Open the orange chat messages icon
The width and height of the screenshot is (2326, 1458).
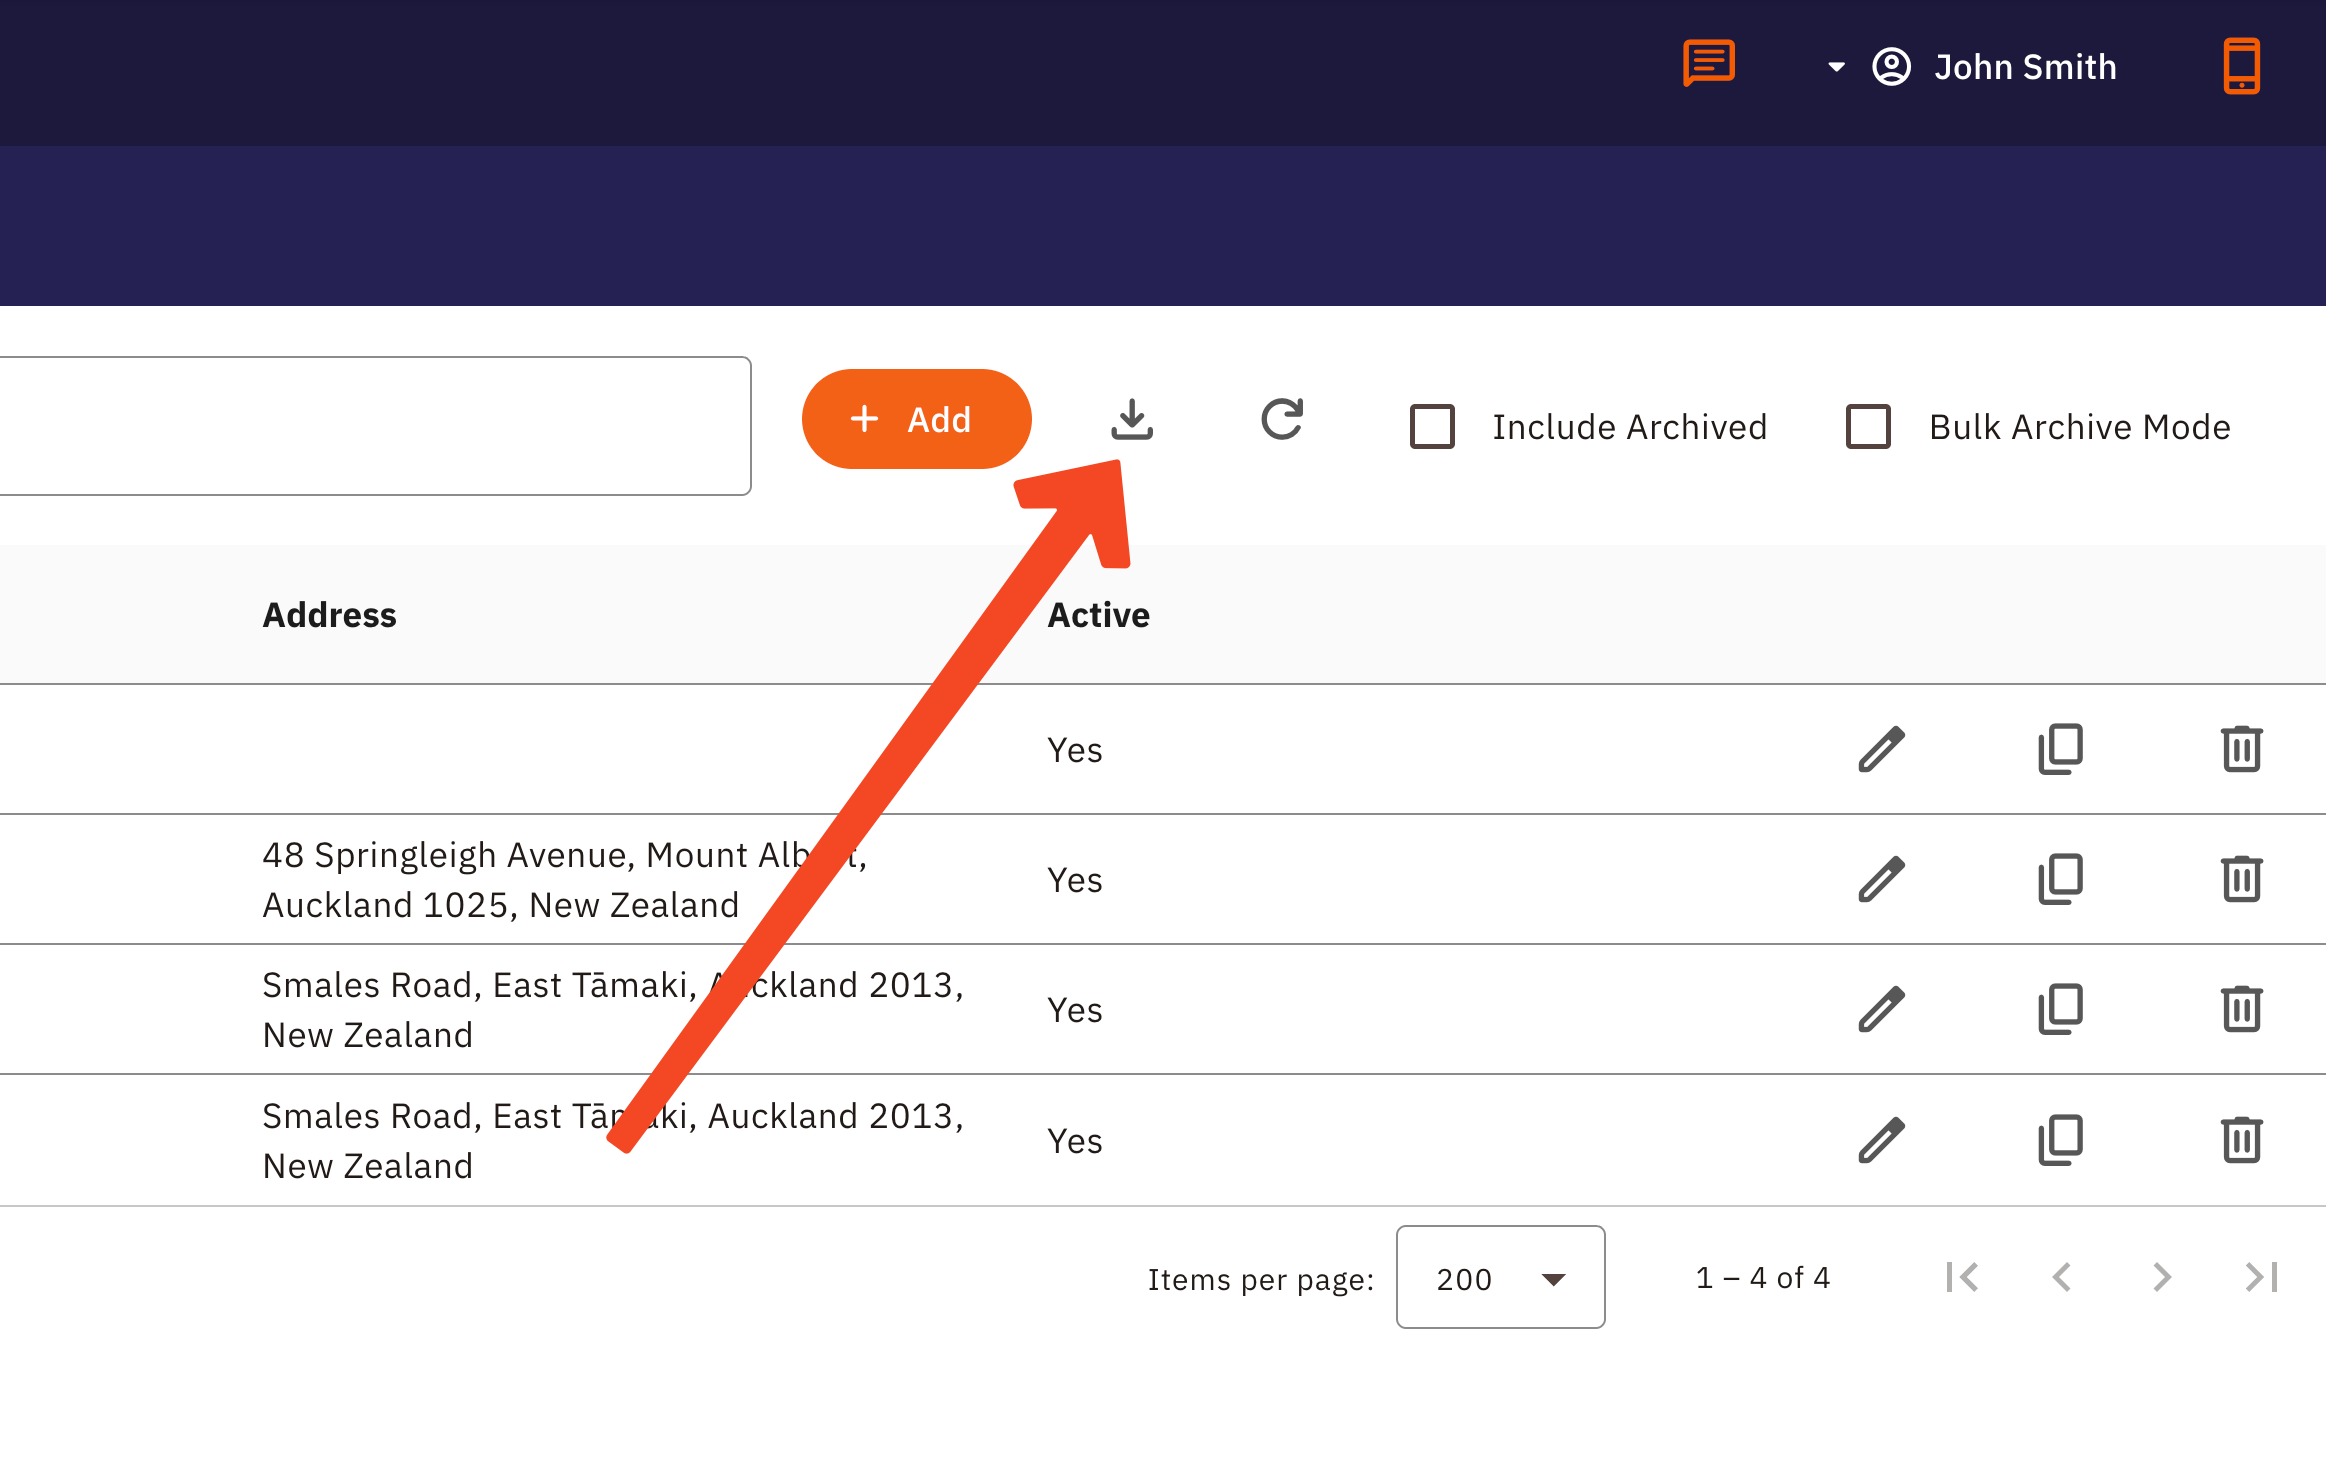click(1708, 64)
